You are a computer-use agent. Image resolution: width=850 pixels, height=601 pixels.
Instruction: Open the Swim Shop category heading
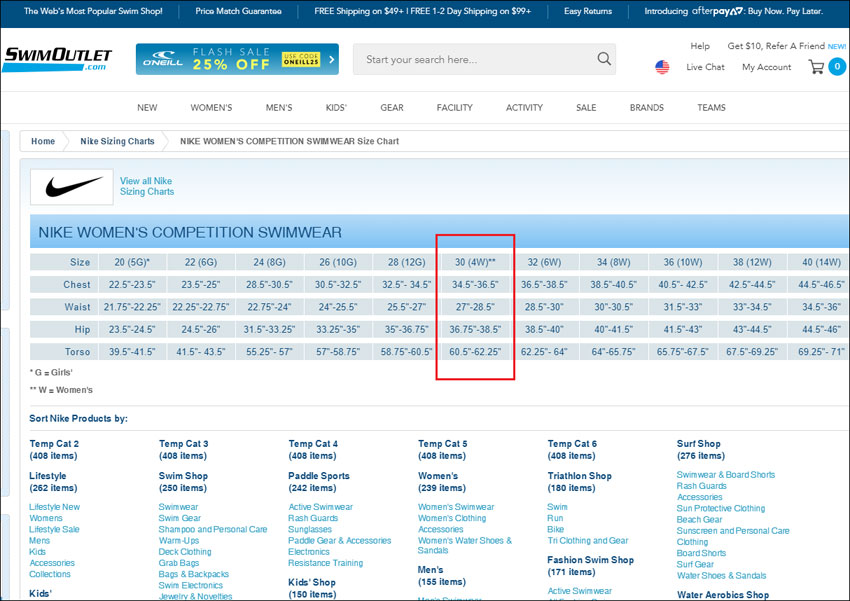tap(183, 482)
